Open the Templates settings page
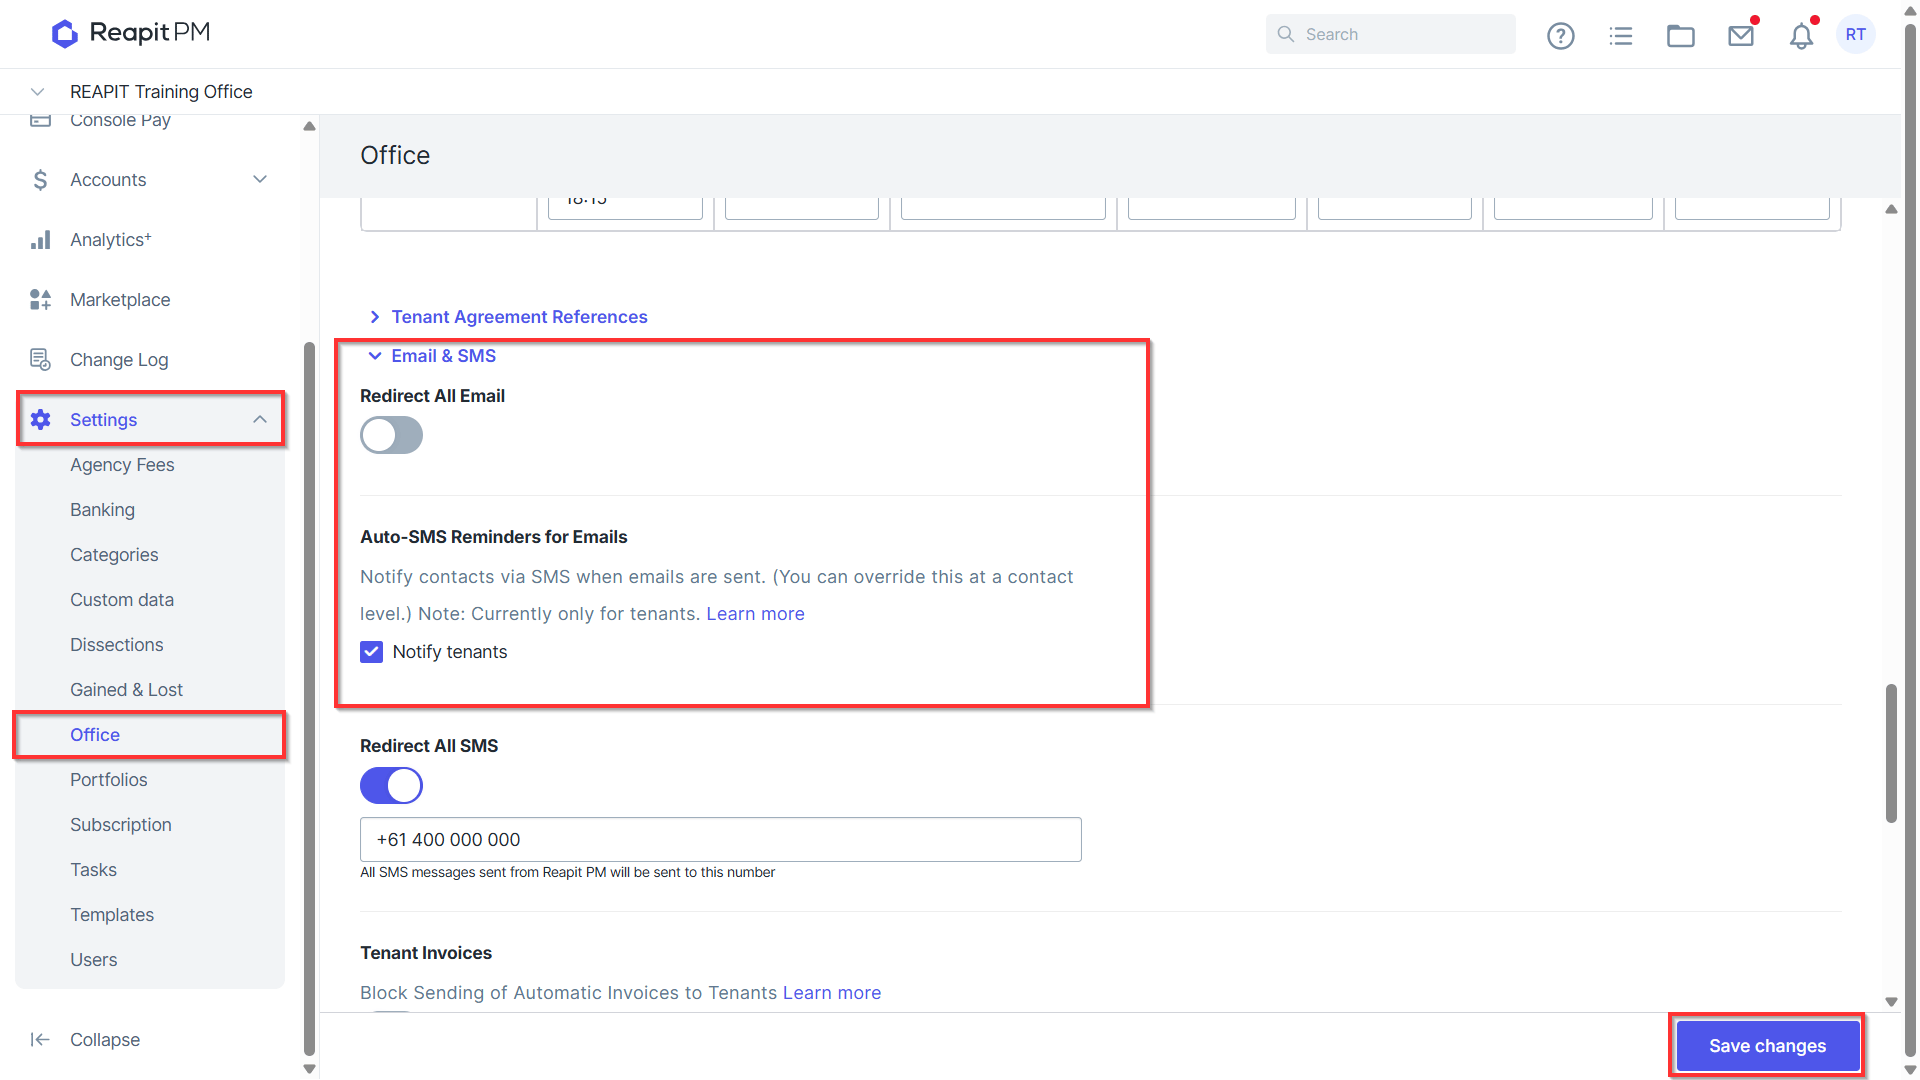The height and width of the screenshot is (1080, 1920). point(112,914)
